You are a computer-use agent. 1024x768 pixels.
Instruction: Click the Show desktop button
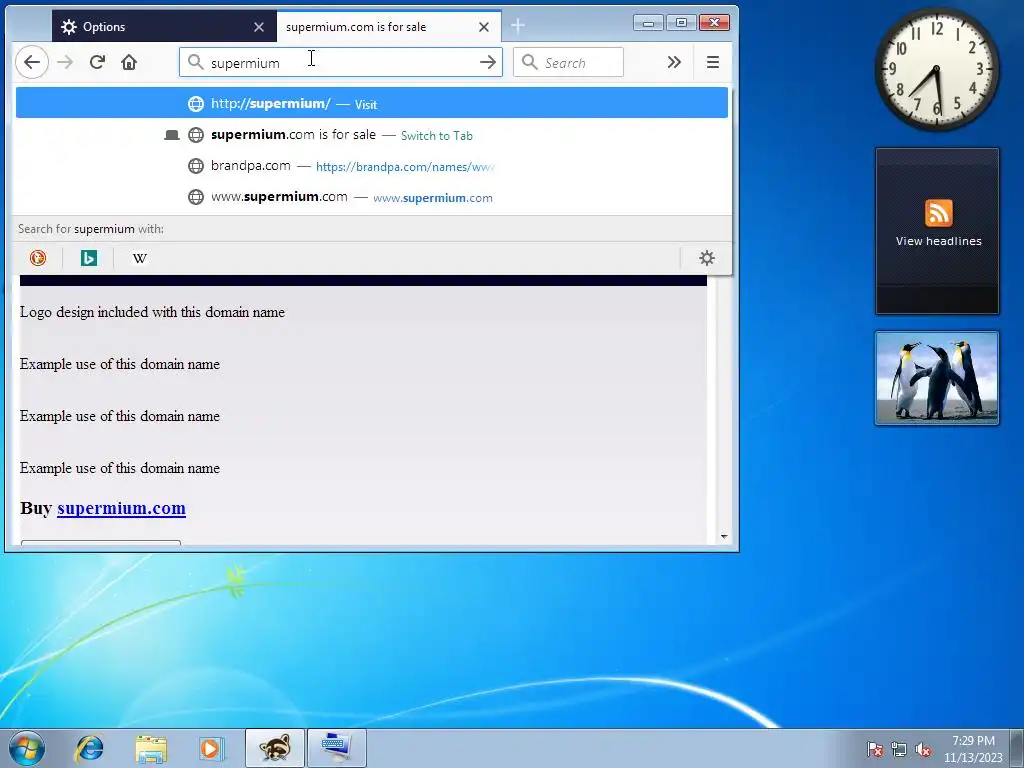pos(1017,748)
